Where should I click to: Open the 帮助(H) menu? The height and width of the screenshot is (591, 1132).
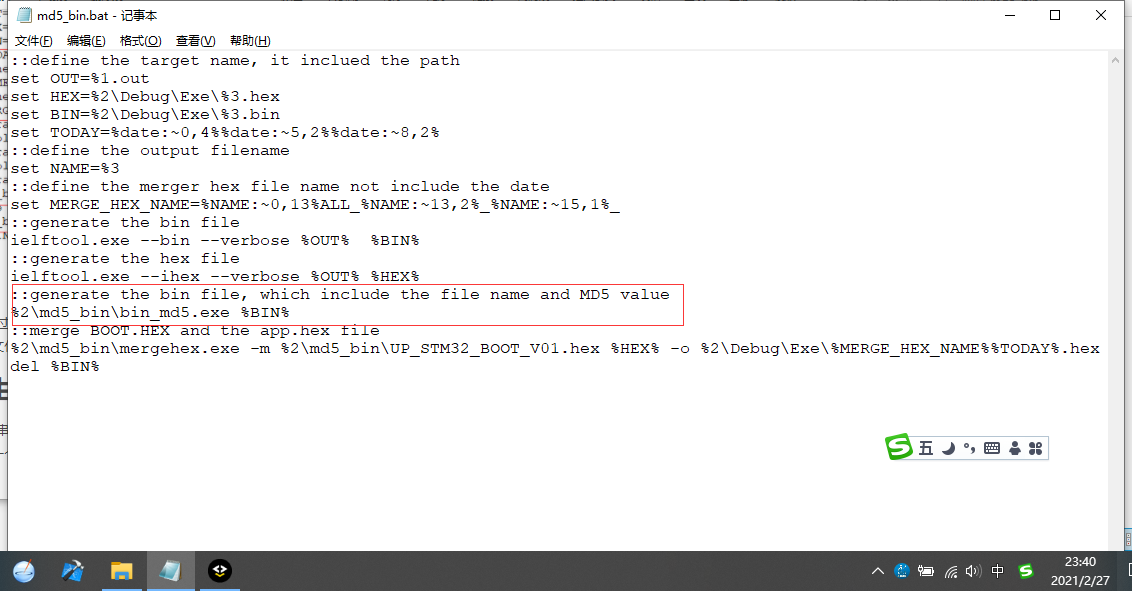point(250,41)
